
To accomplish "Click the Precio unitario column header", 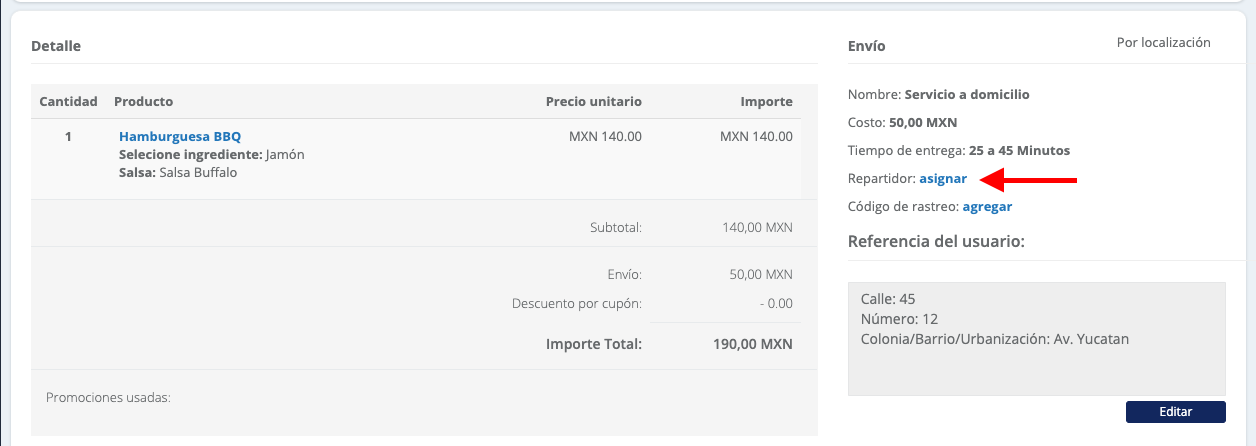I will [x=593, y=101].
